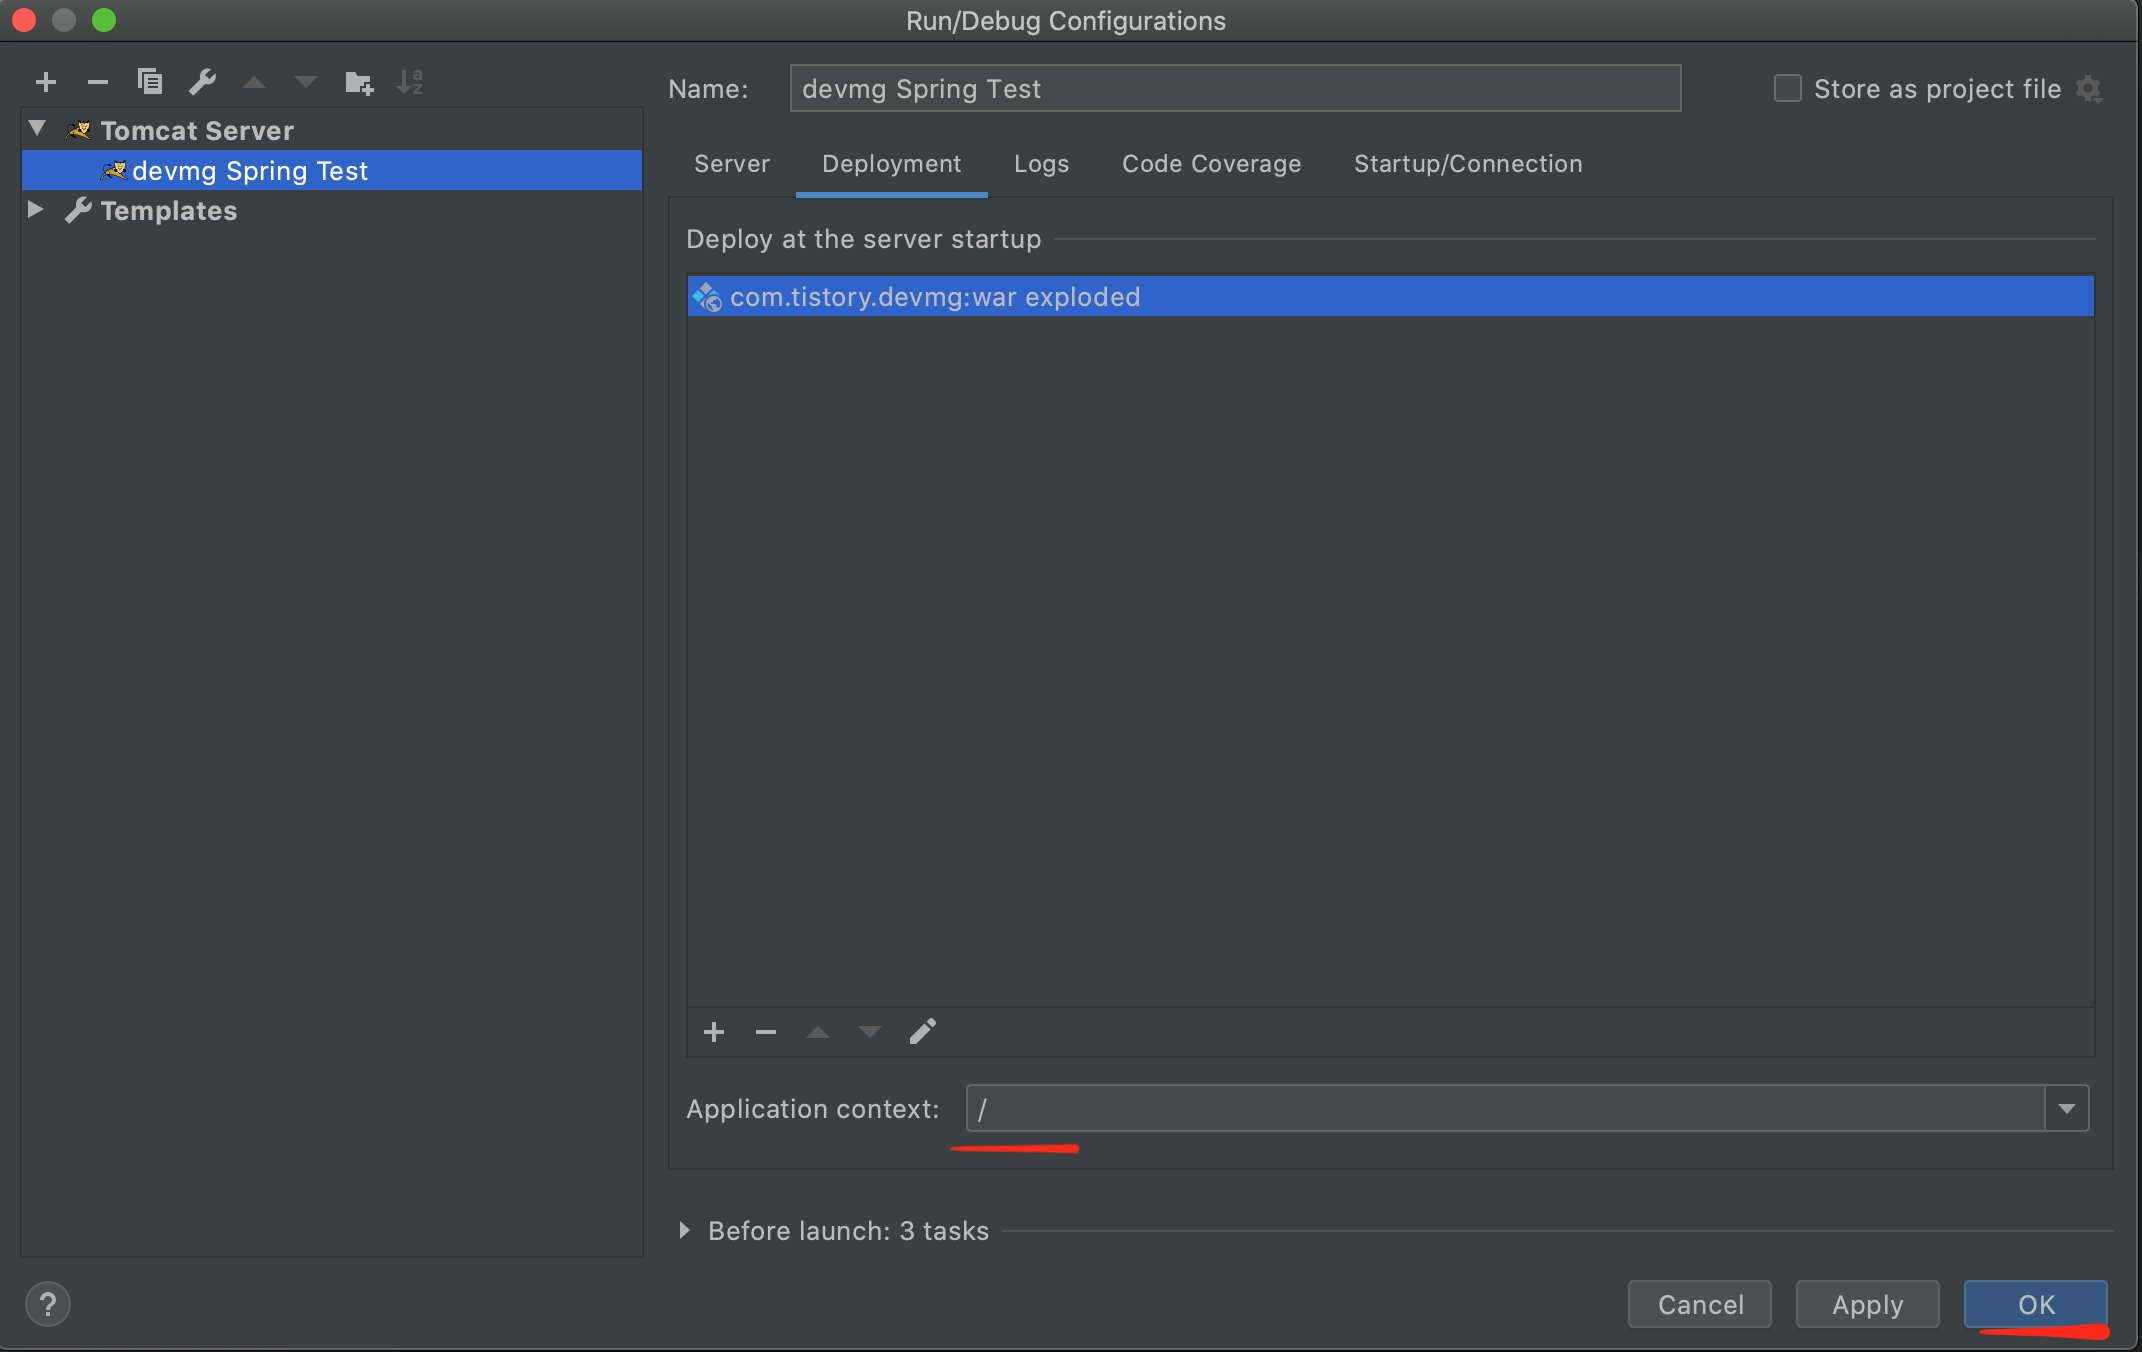Copy the selected configuration
Screen dimensions: 2142x1352
point(150,82)
